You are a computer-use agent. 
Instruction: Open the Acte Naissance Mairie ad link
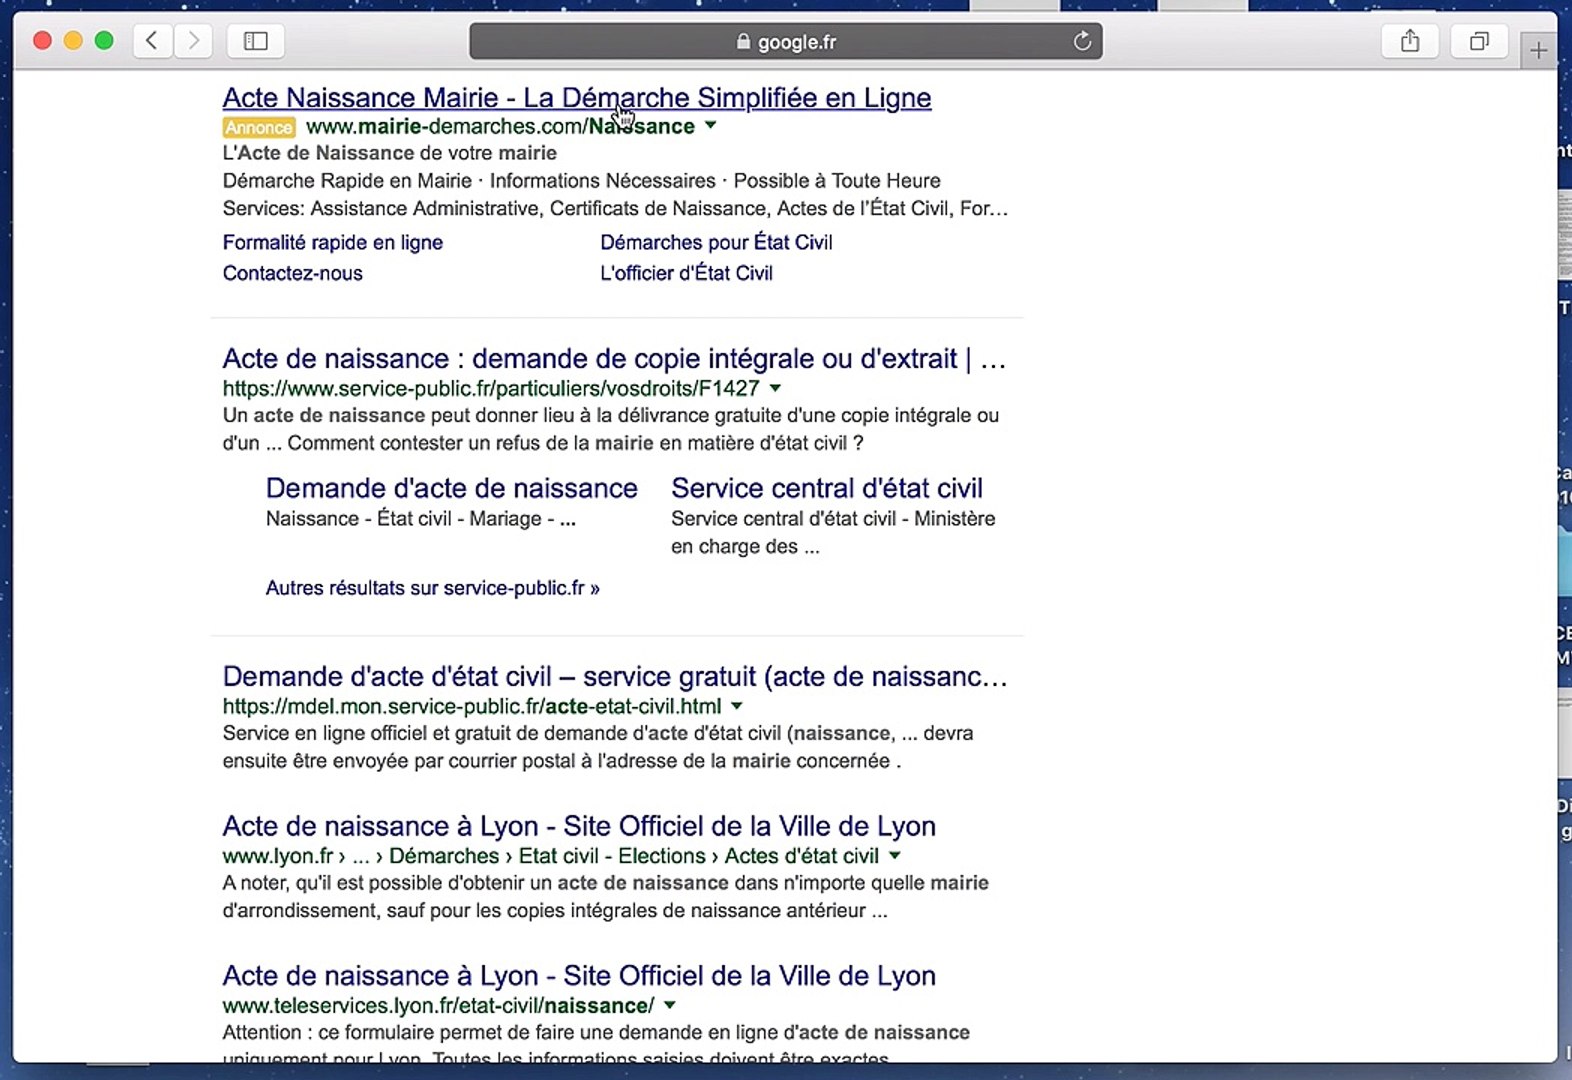click(577, 98)
